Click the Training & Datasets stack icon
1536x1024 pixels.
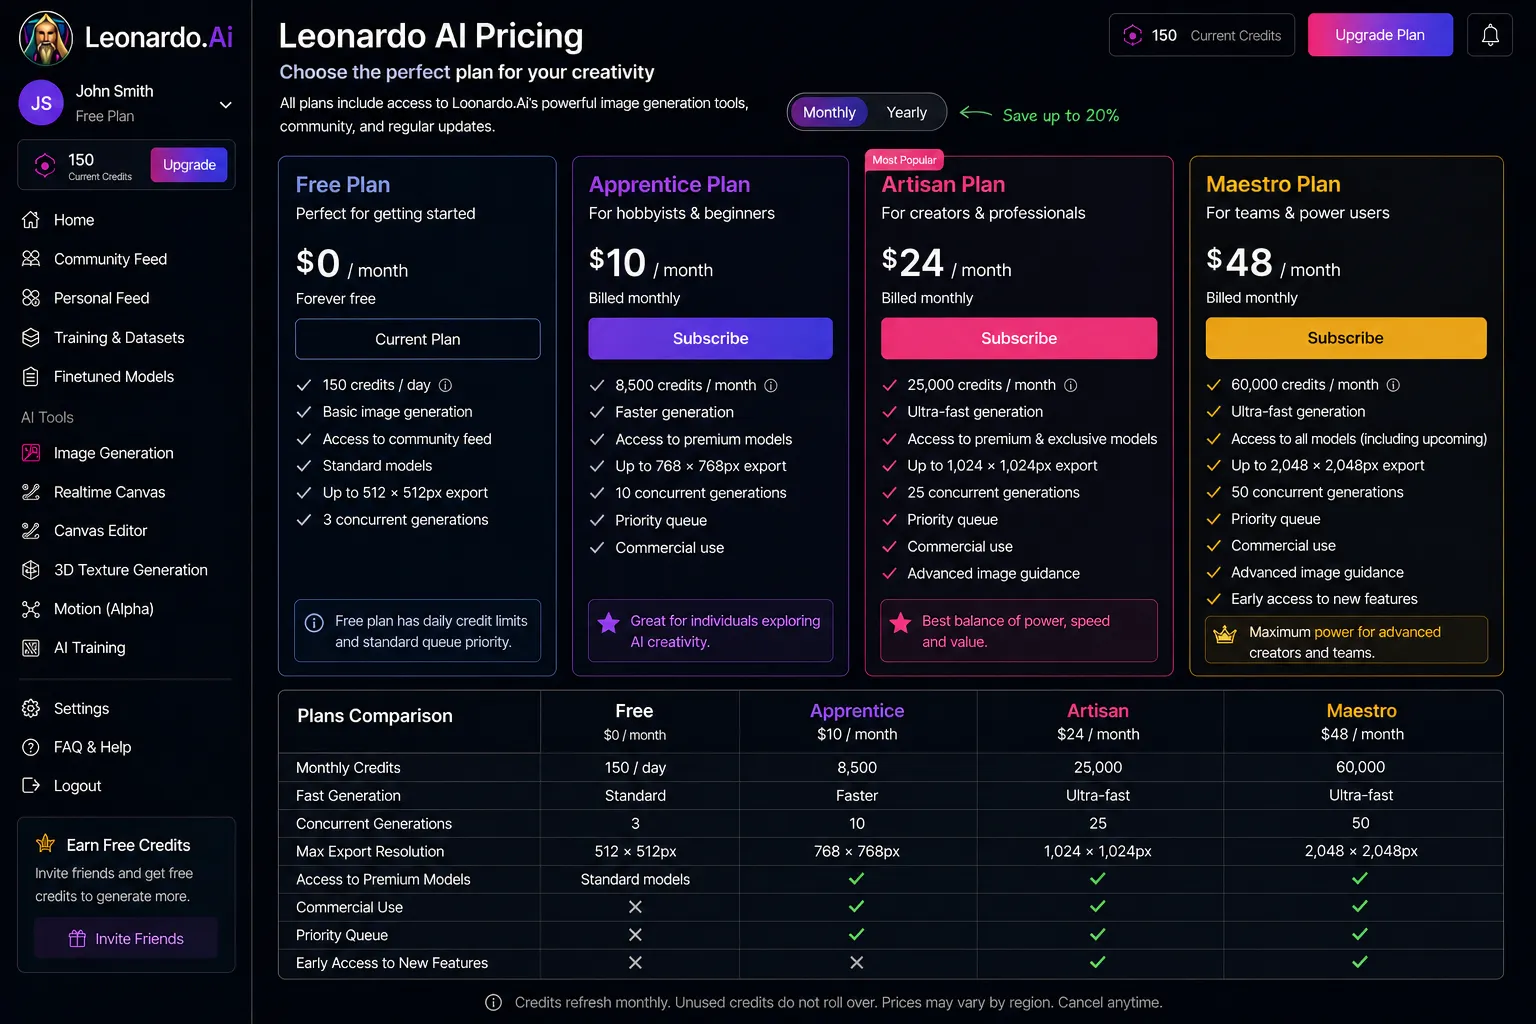(31, 337)
